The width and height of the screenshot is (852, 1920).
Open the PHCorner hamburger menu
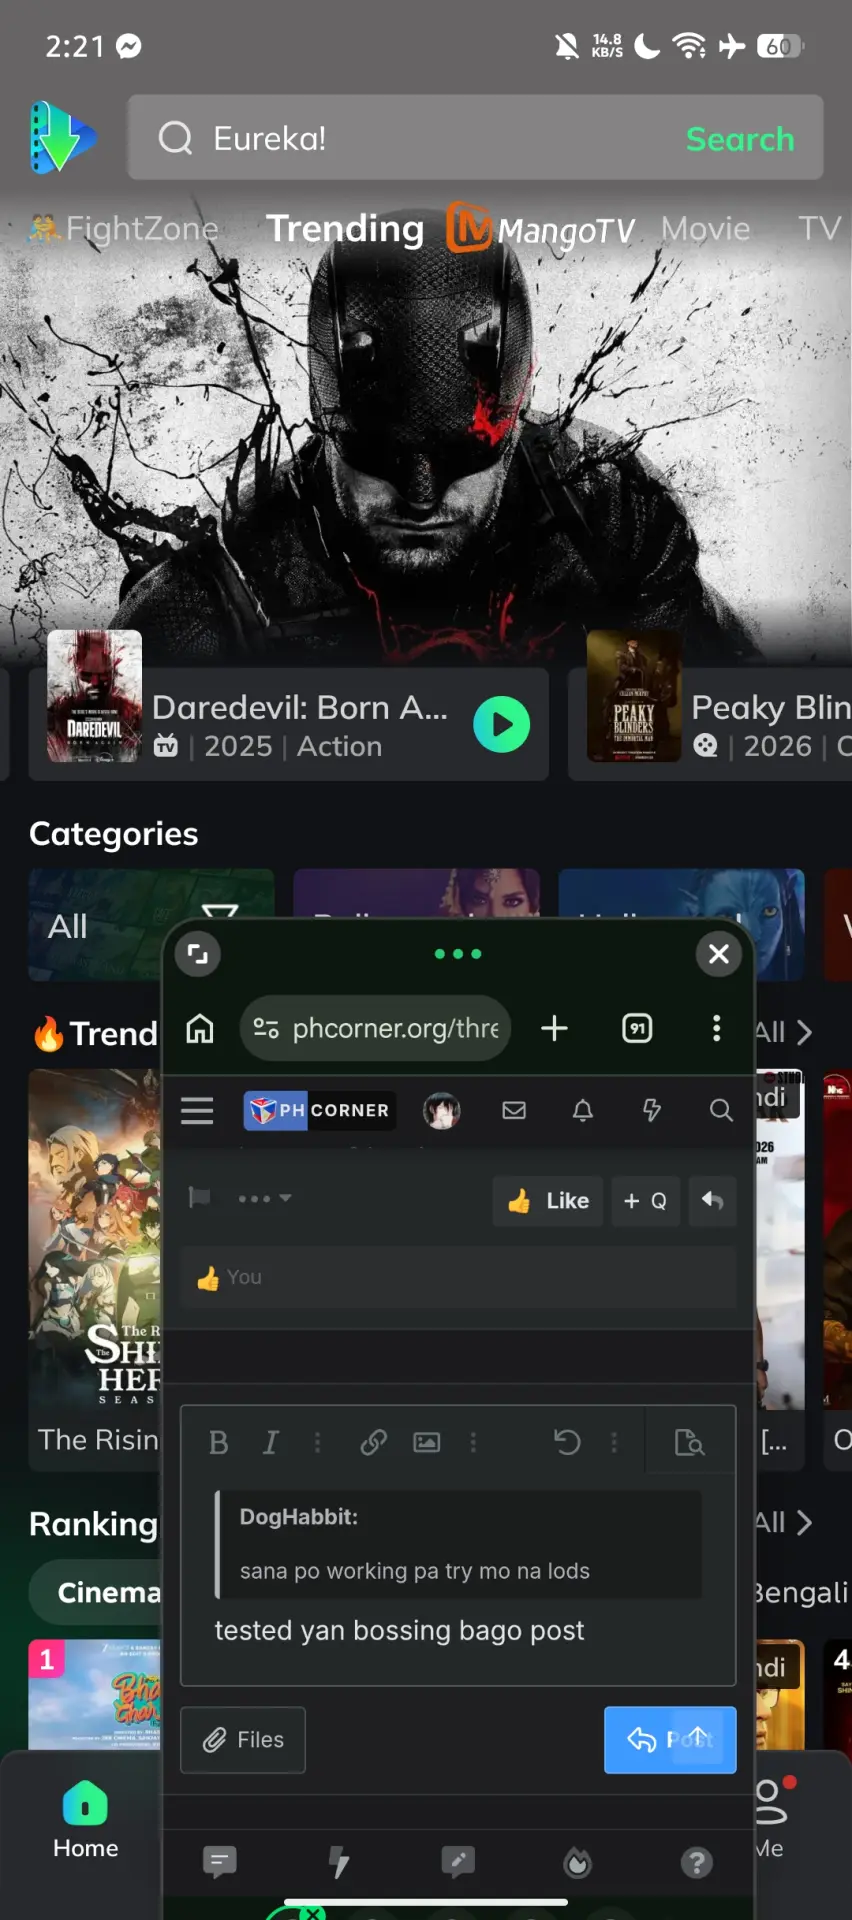pyautogui.click(x=197, y=1111)
